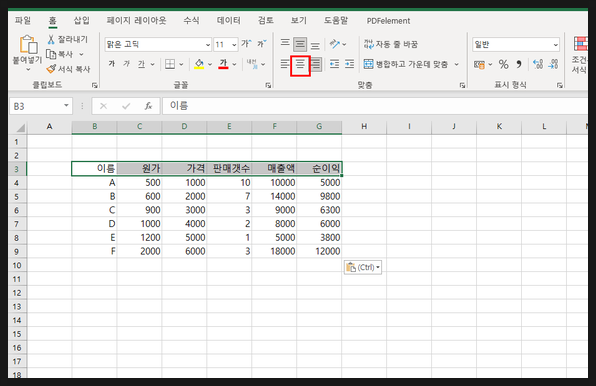Click the accounting number format icon
The width and height of the screenshot is (596, 386).
(x=479, y=65)
